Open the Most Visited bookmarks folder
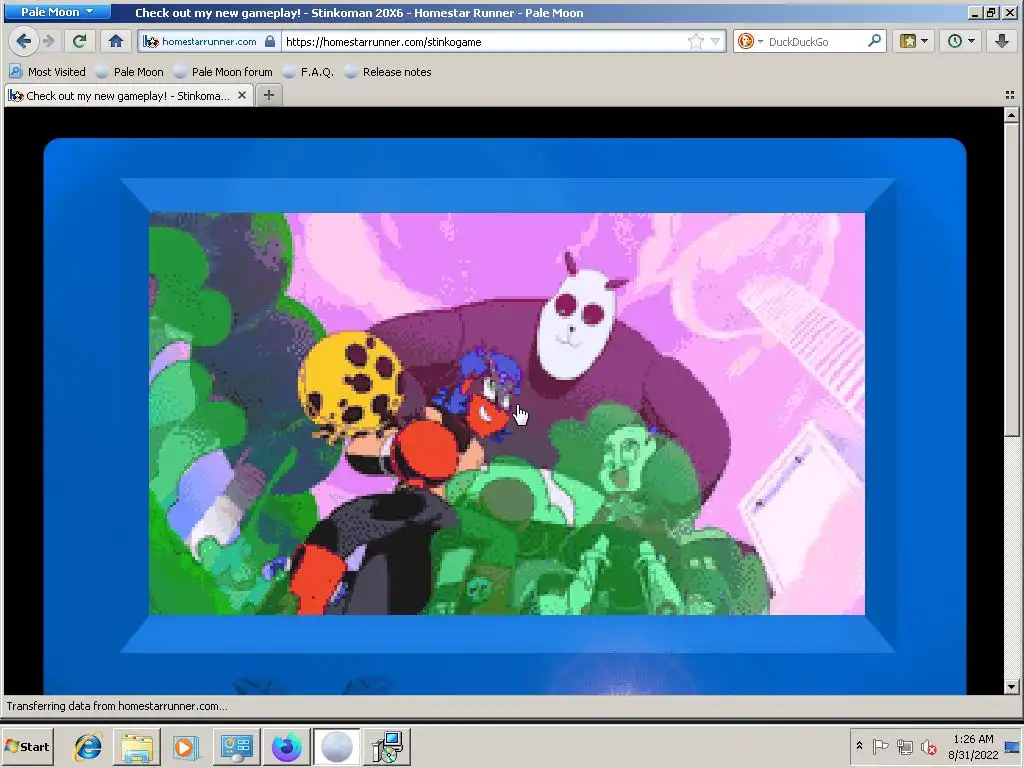The height and width of the screenshot is (768, 1024). point(48,72)
